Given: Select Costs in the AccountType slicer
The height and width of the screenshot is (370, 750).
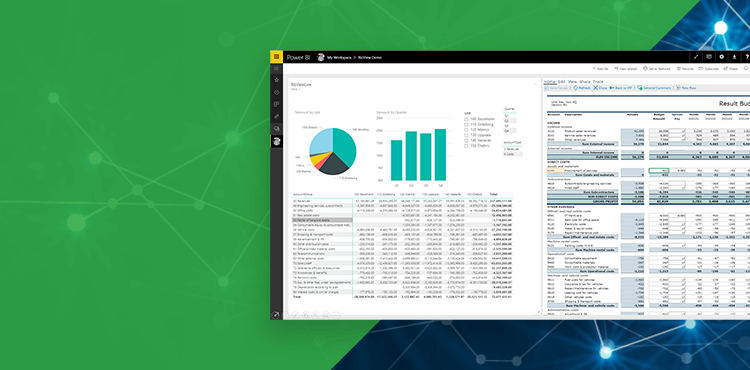Looking at the screenshot, I should pos(513,154).
